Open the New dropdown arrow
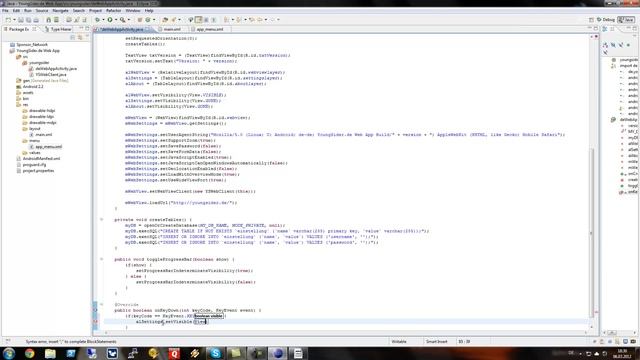The width and height of the screenshot is (640, 360). click(x=14, y=20)
